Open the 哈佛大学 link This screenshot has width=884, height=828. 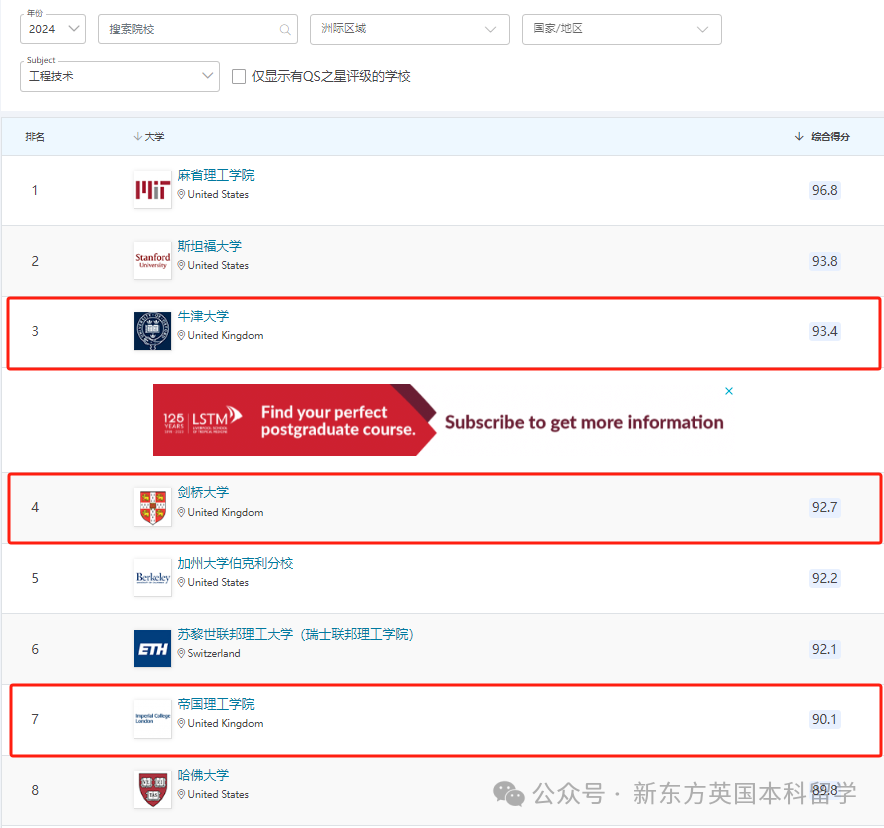[x=204, y=775]
